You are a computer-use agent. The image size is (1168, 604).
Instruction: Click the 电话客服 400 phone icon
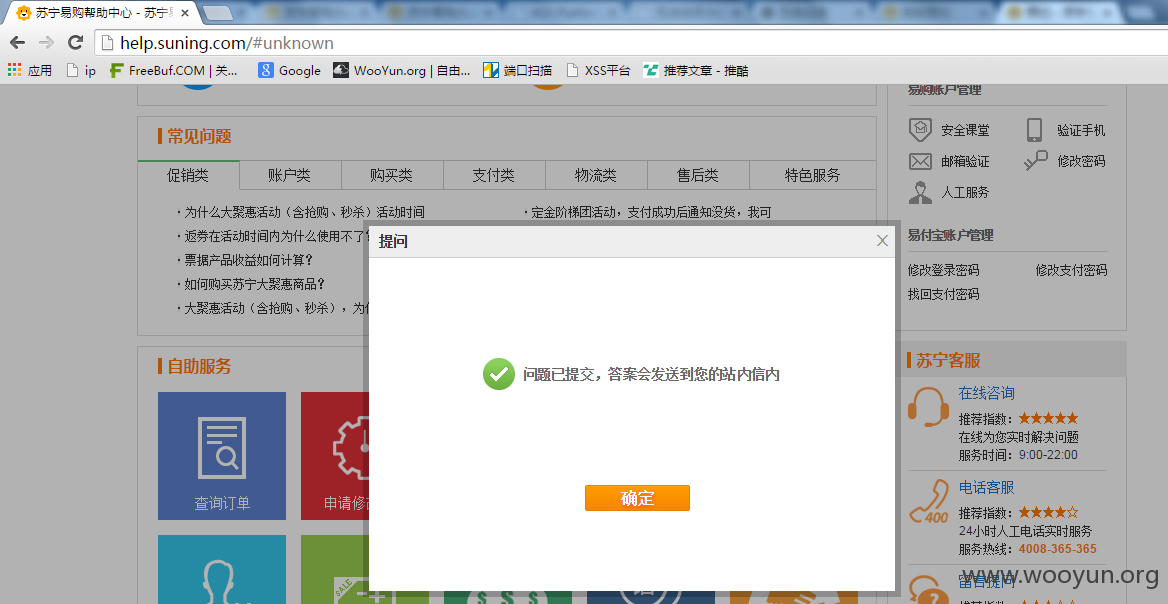928,501
